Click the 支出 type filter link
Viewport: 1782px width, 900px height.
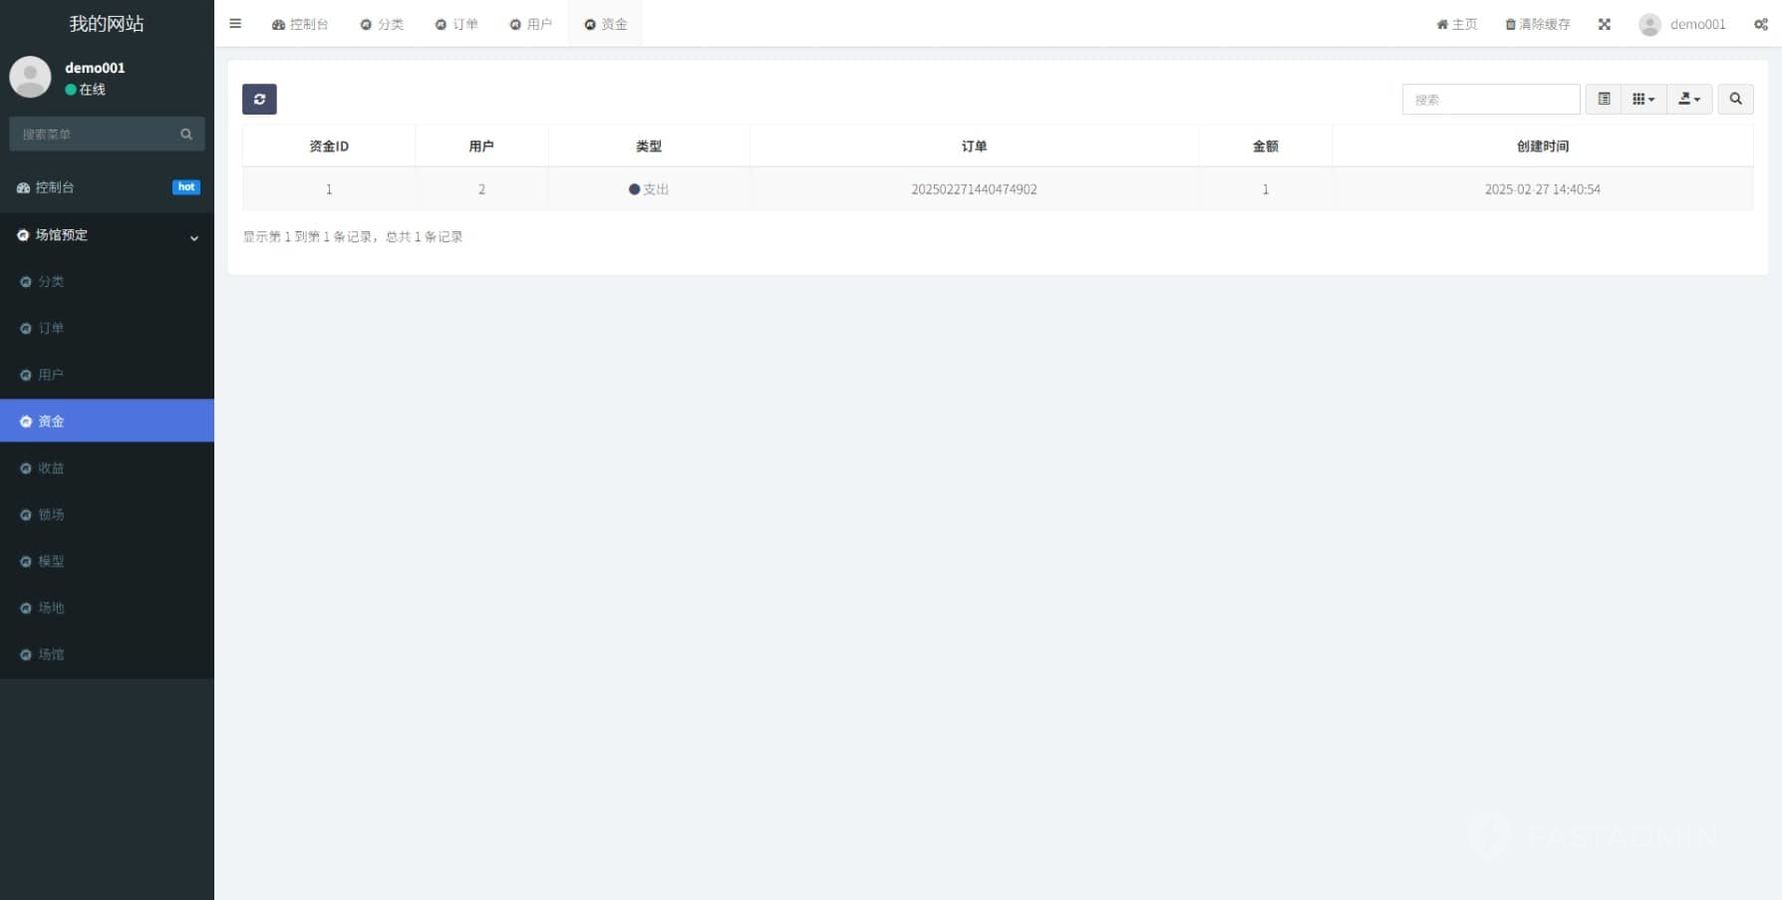click(x=655, y=189)
